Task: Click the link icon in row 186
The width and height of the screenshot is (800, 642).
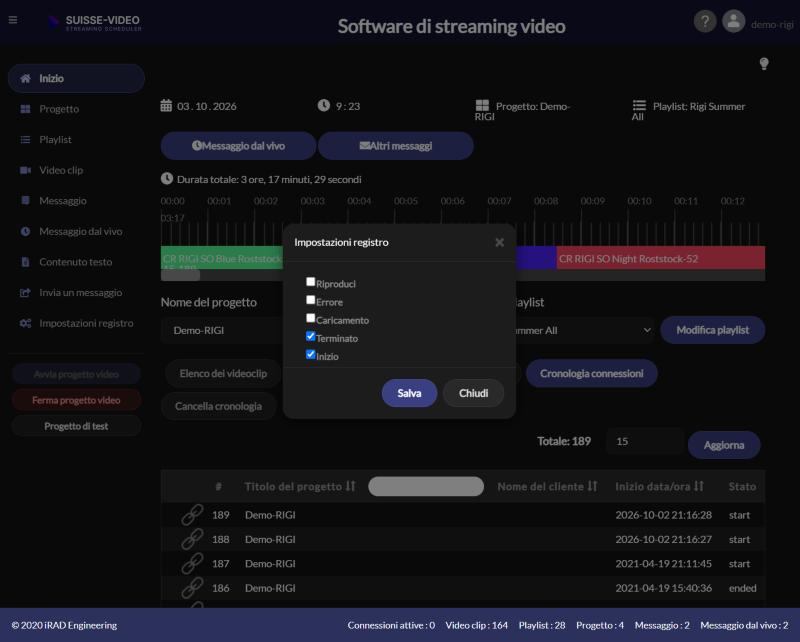Action: tap(192, 588)
